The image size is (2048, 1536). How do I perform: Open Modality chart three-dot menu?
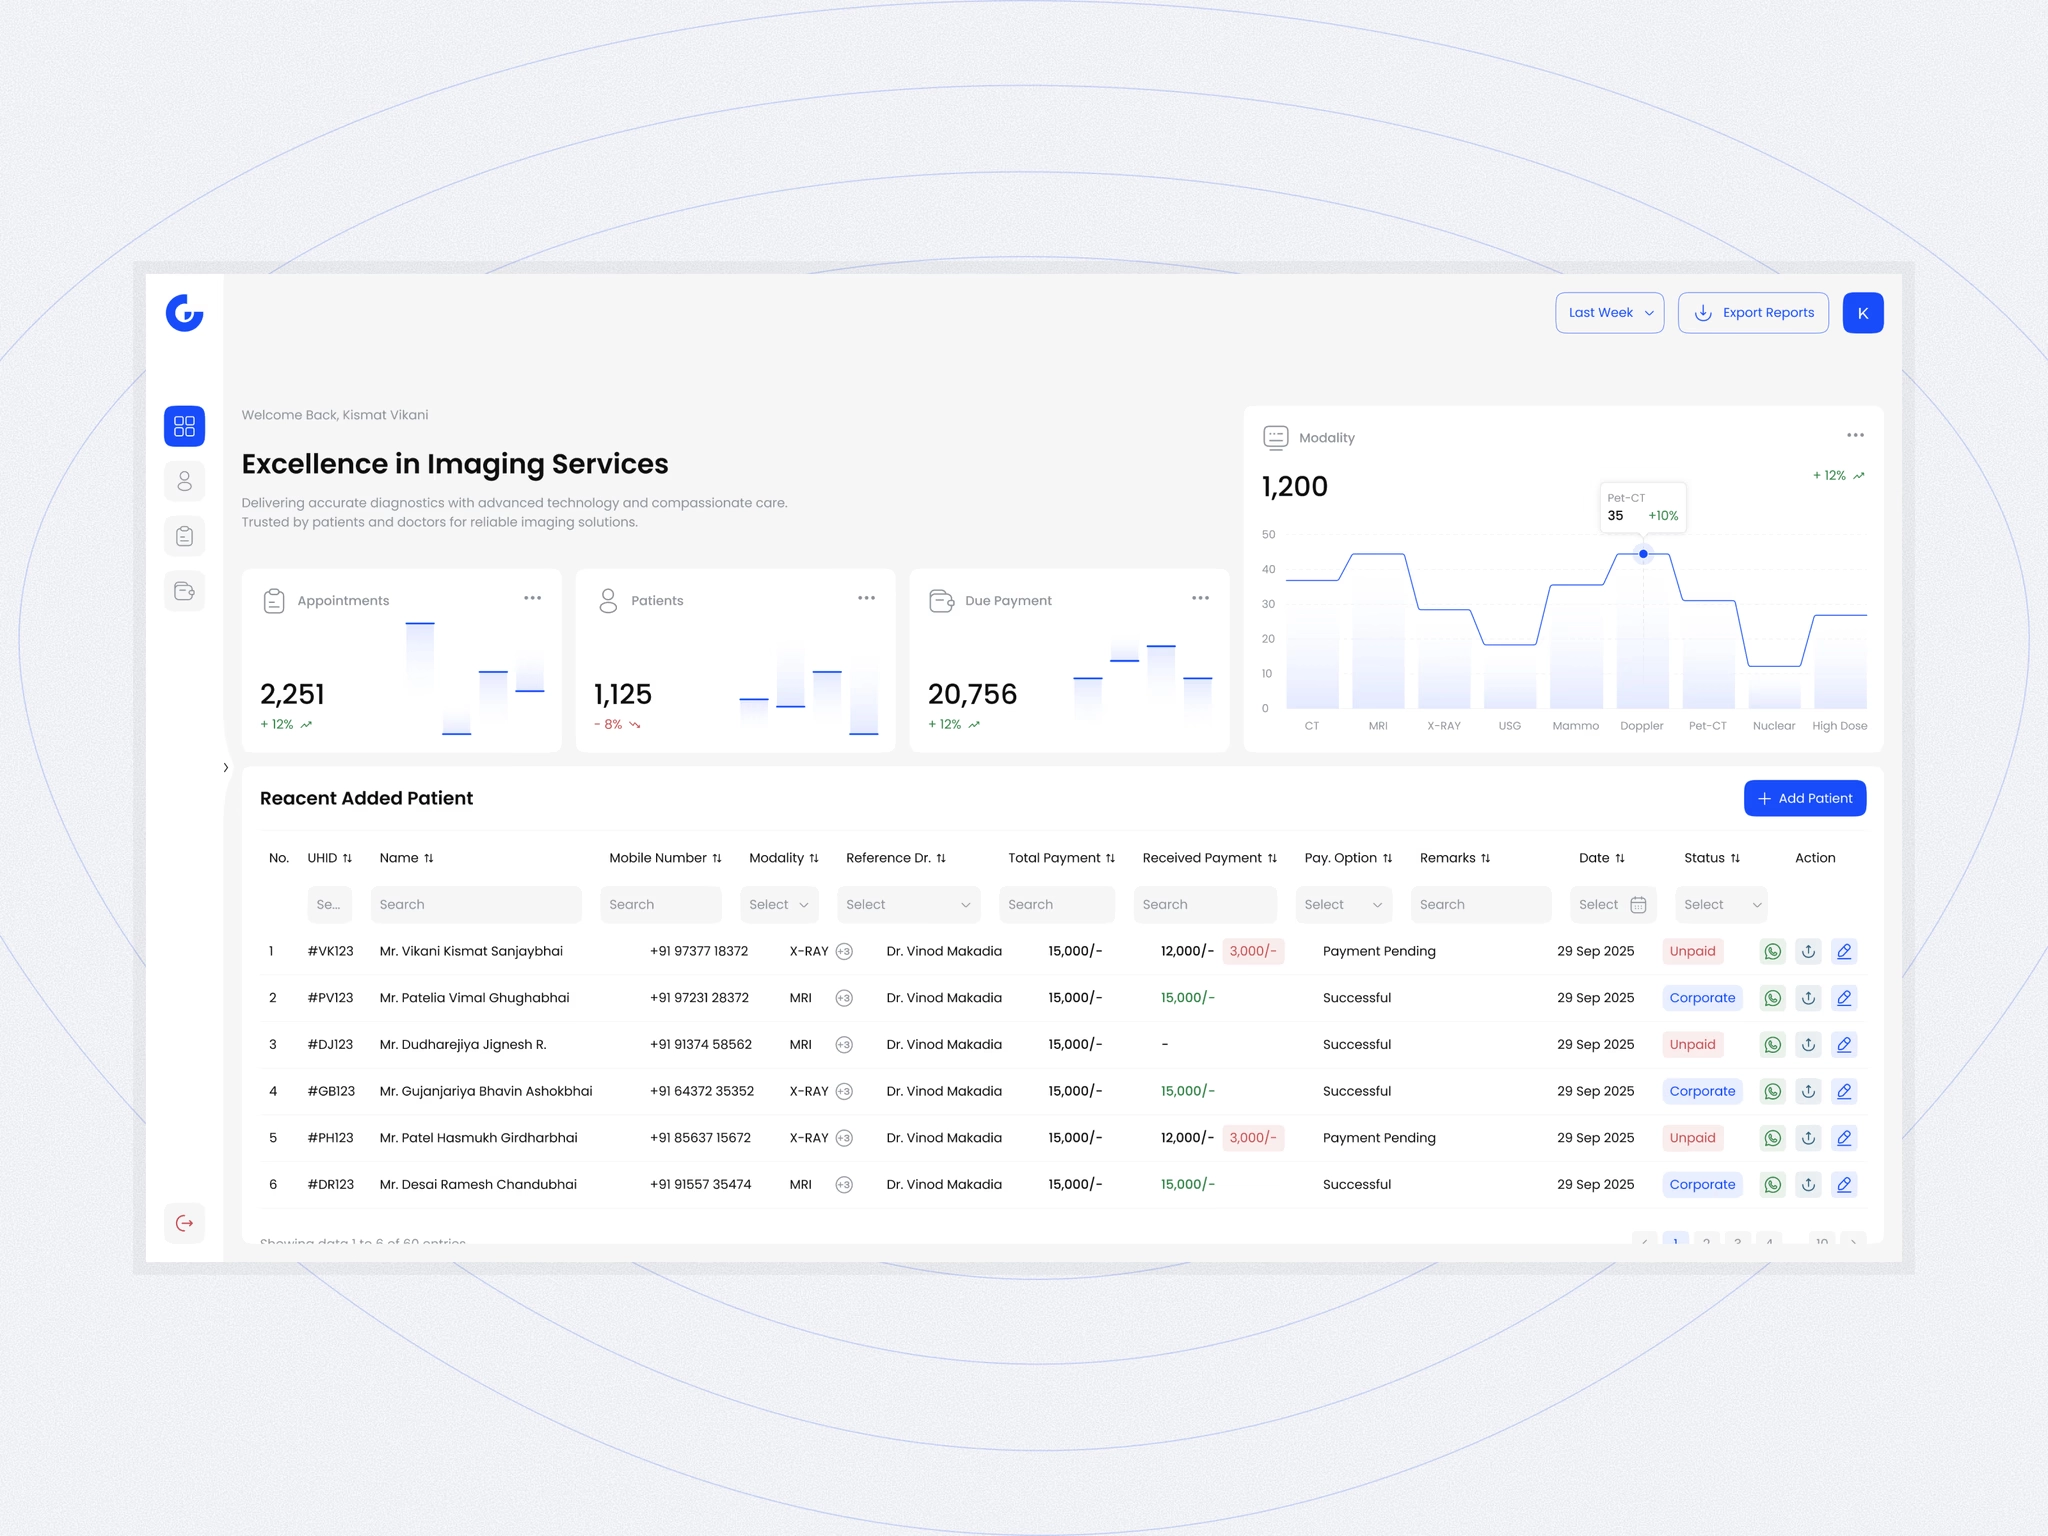1855,435
